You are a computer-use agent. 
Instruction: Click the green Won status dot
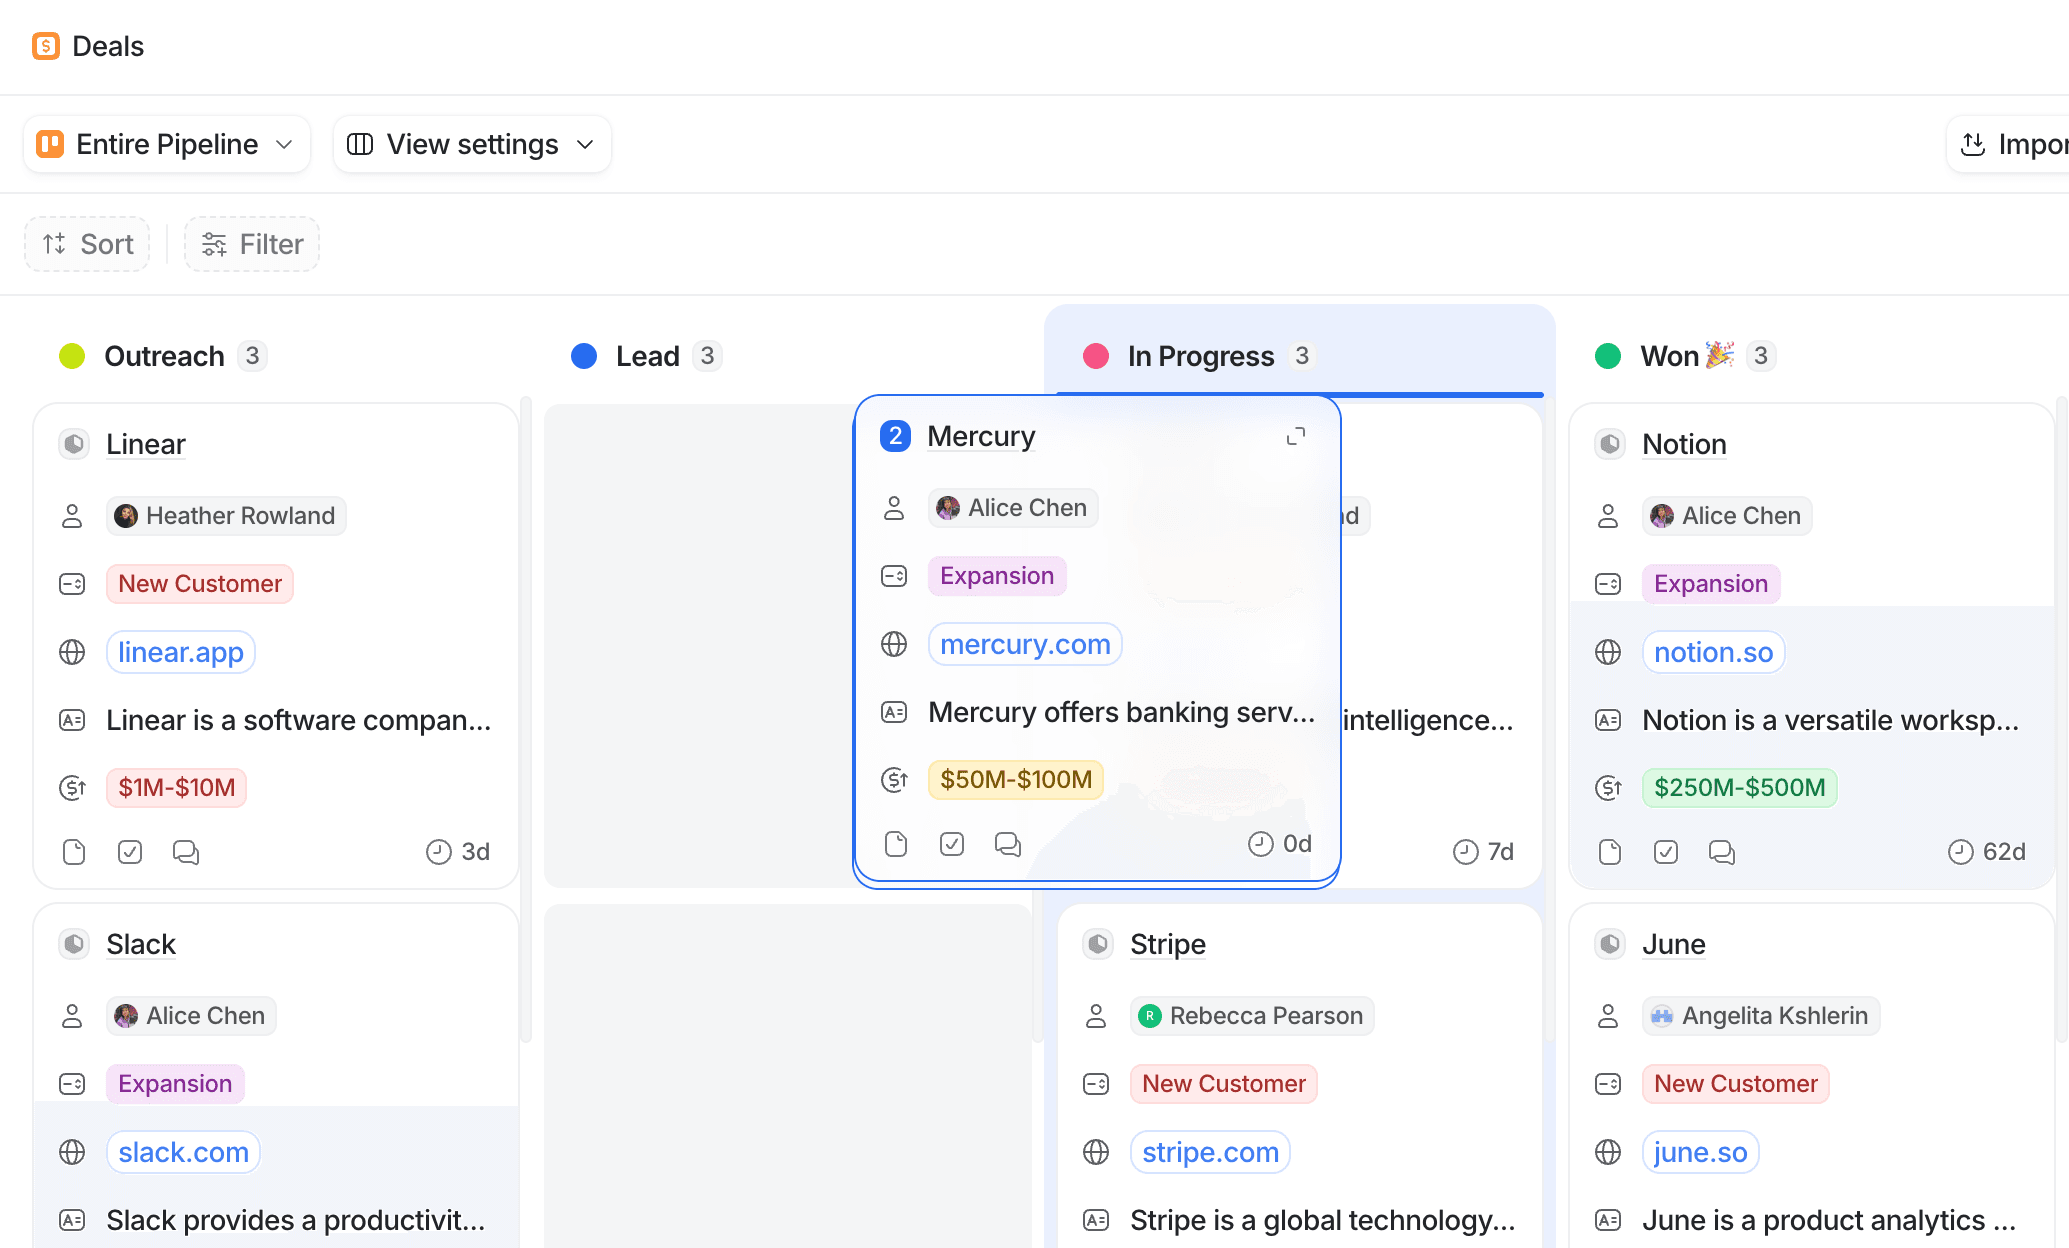click(x=1608, y=356)
